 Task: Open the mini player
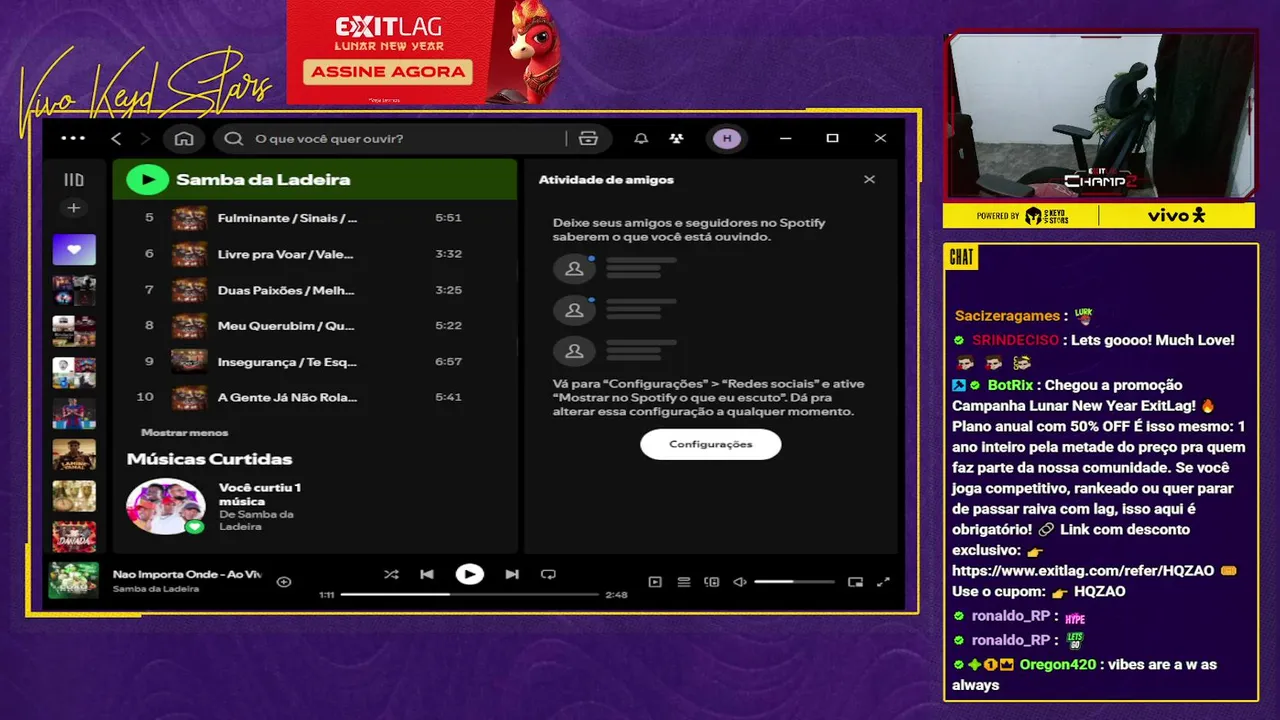click(855, 581)
